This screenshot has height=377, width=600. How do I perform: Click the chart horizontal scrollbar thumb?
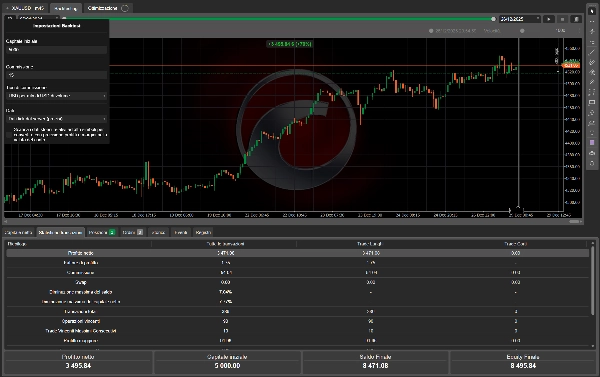tap(574, 221)
